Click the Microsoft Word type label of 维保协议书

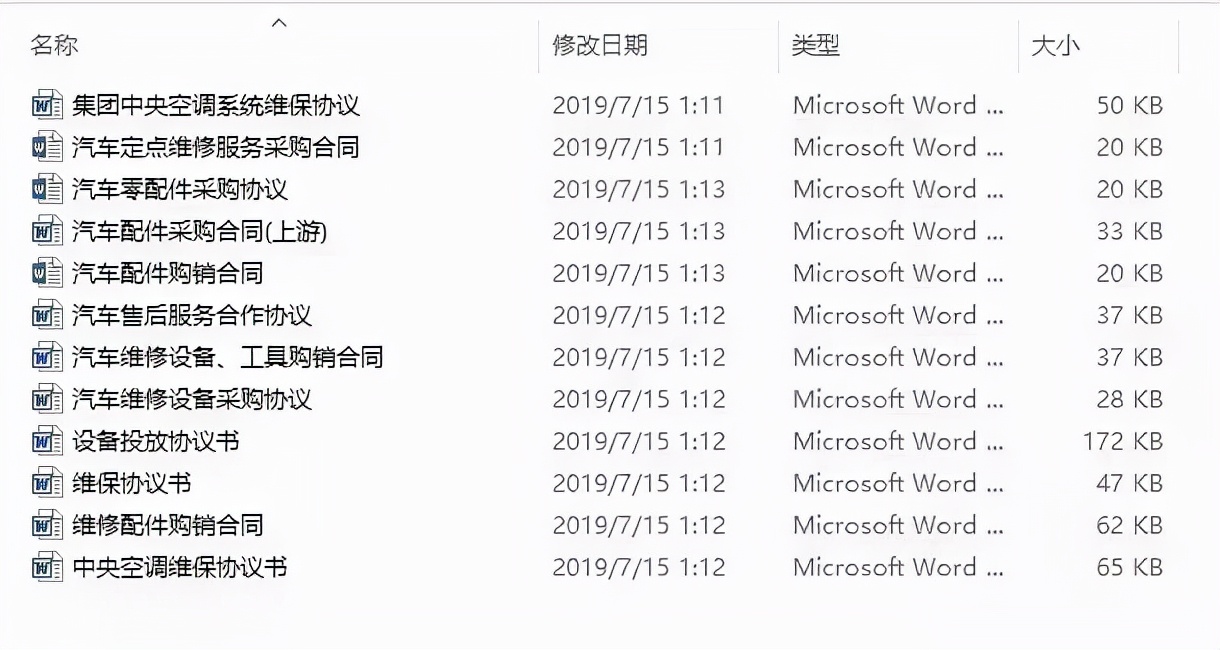coord(897,483)
